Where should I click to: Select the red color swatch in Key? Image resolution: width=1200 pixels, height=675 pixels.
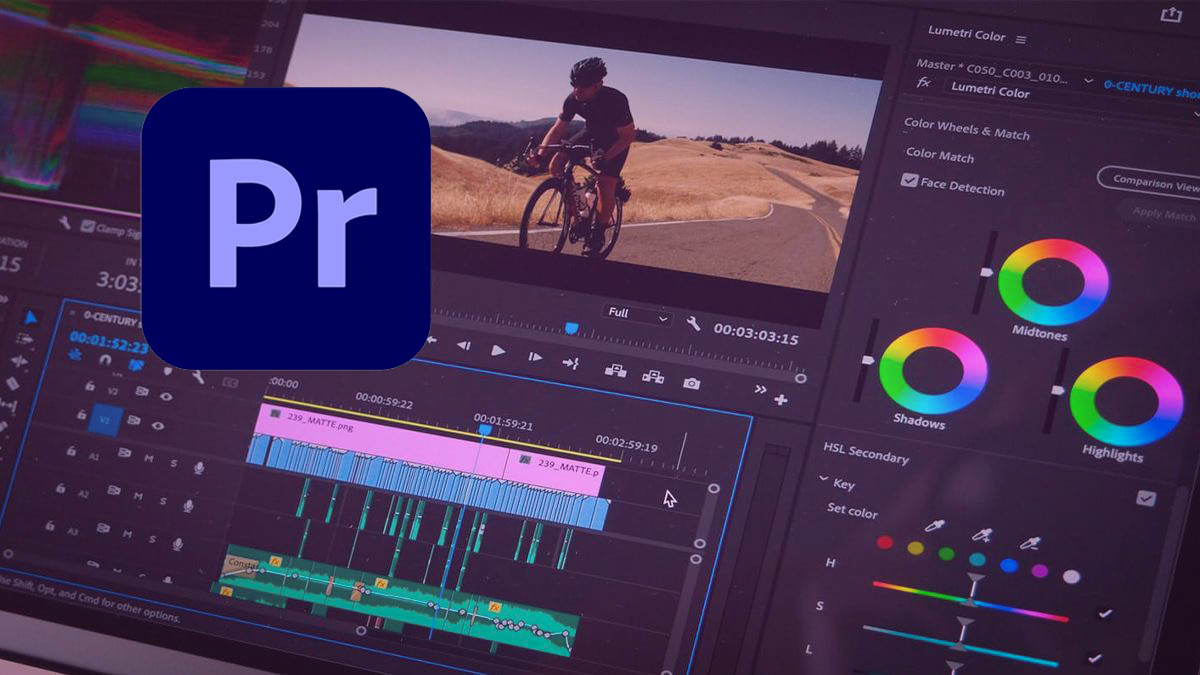(884, 543)
